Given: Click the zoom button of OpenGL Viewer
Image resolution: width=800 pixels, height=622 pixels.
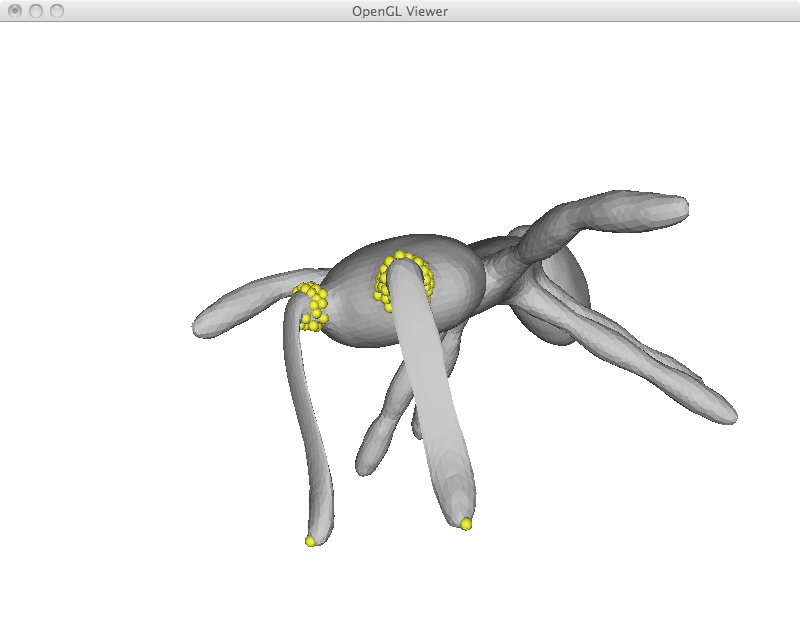Looking at the screenshot, I should tap(57, 11).
